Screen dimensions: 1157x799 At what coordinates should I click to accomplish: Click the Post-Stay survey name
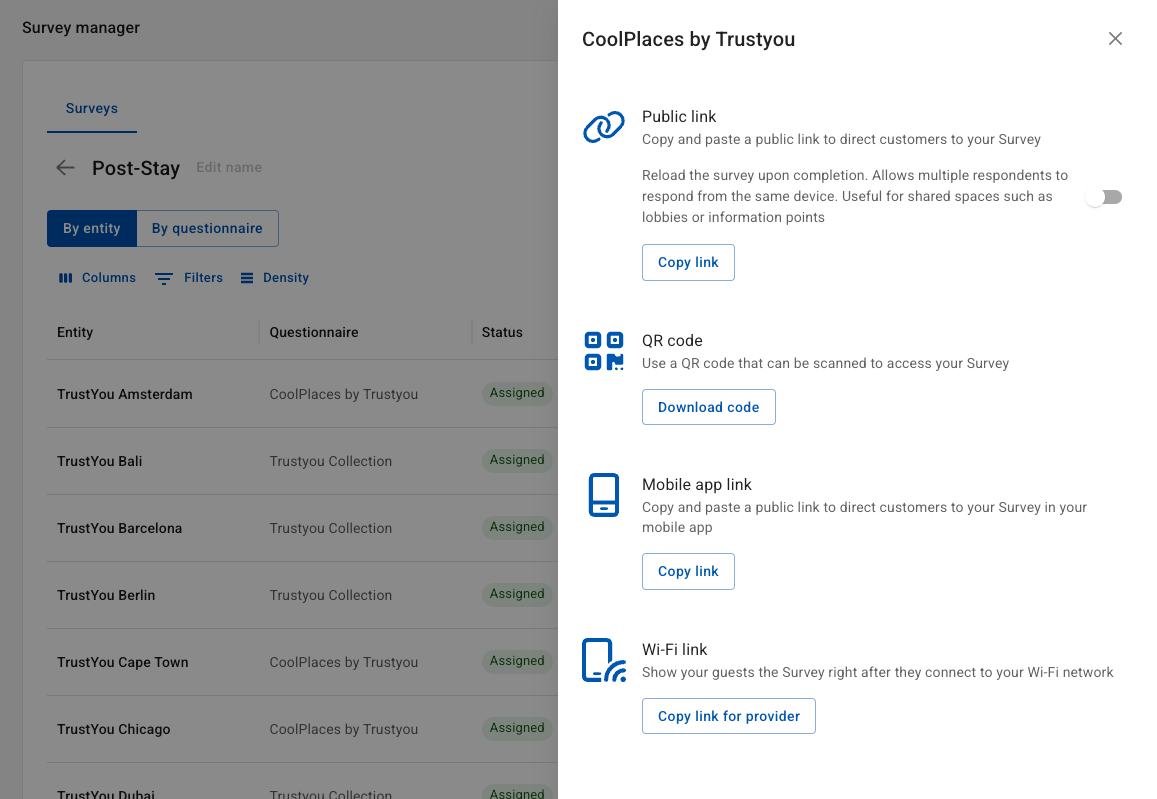(136, 168)
